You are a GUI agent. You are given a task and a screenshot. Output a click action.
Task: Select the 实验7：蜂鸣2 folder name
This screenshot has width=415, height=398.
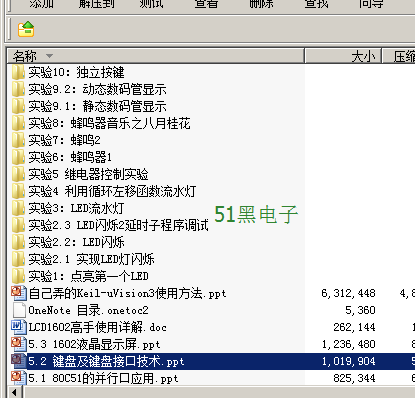[64, 140]
